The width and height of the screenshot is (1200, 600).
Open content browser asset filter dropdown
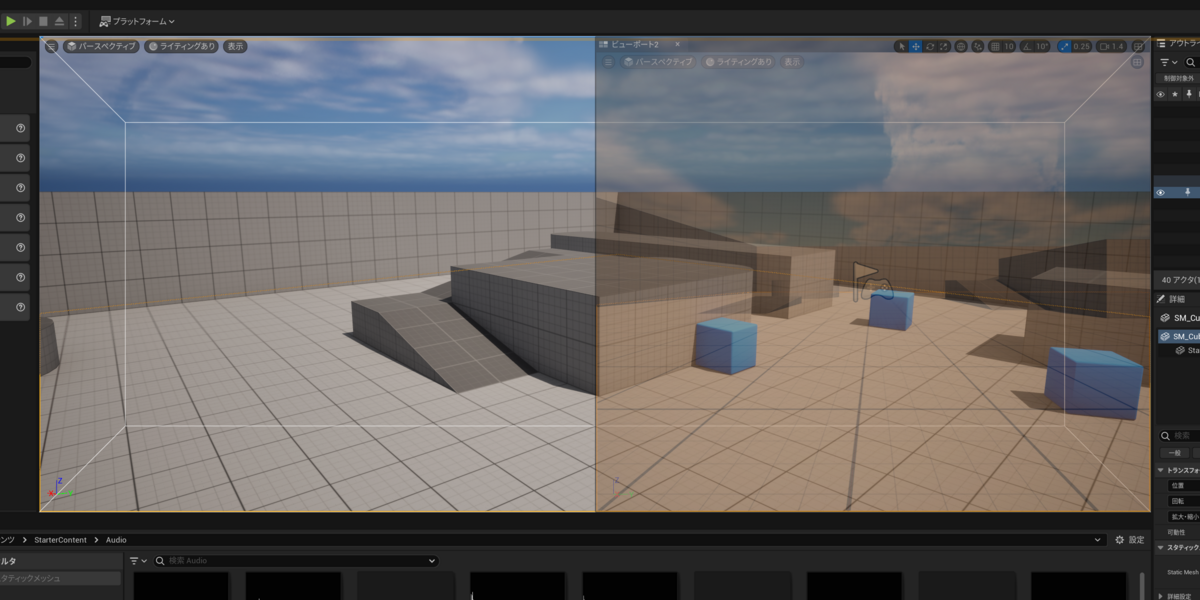pyautogui.click(x=137, y=561)
